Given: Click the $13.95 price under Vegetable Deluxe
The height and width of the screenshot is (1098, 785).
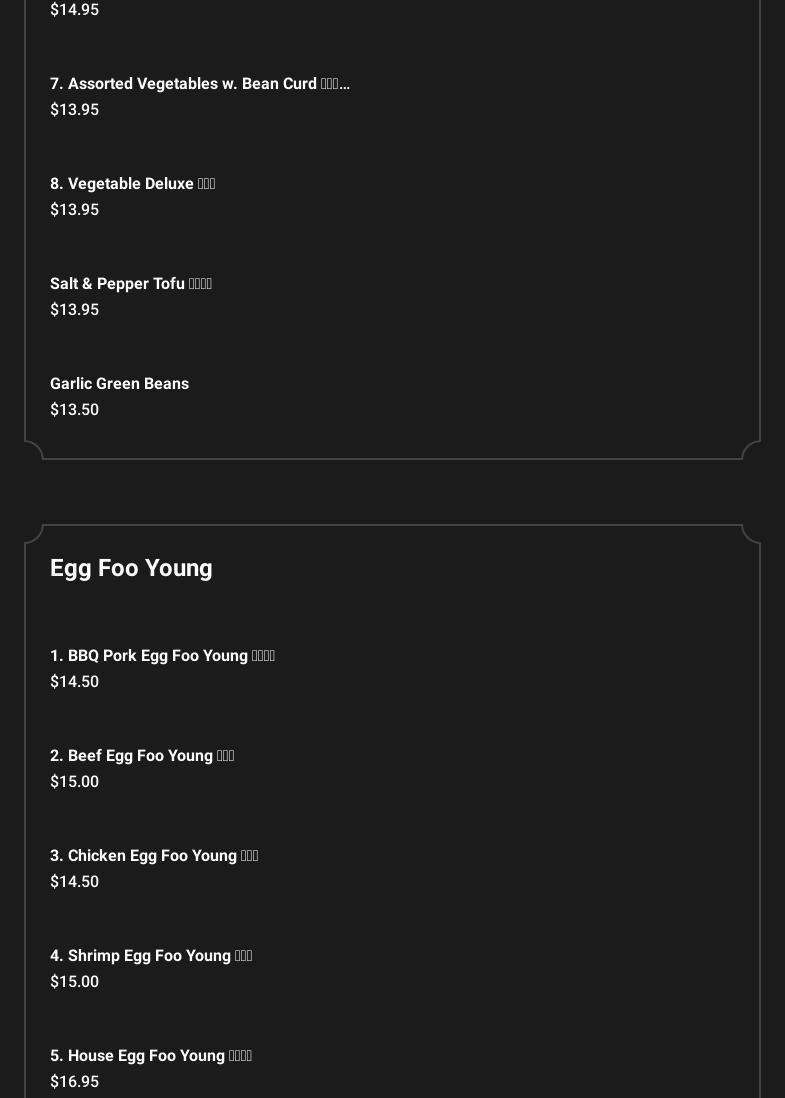Looking at the screenshot, I should [x=74, y=210].
